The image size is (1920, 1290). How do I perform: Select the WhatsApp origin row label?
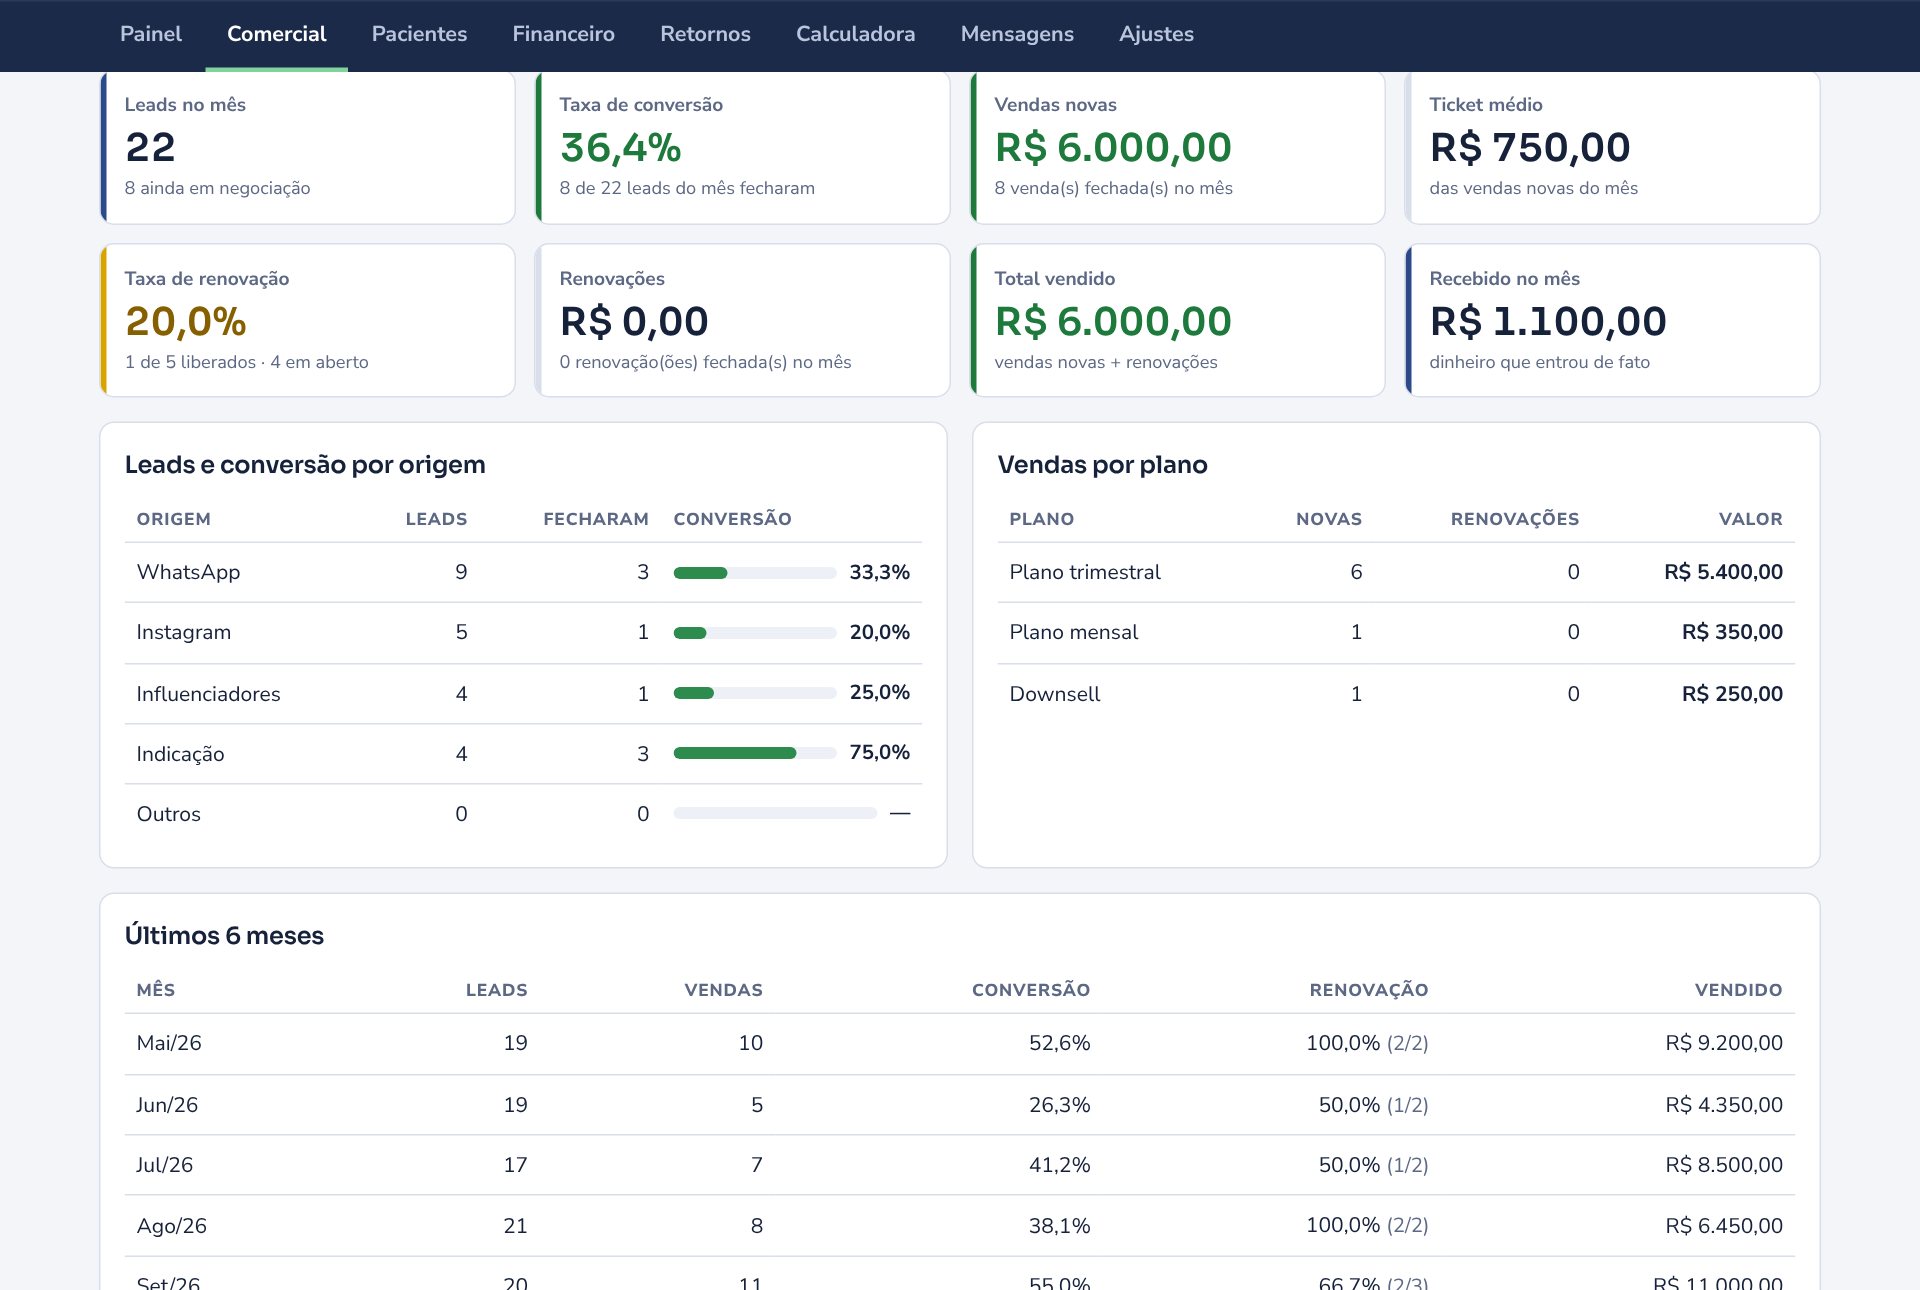pyautogui.click(x=188, y=572)
